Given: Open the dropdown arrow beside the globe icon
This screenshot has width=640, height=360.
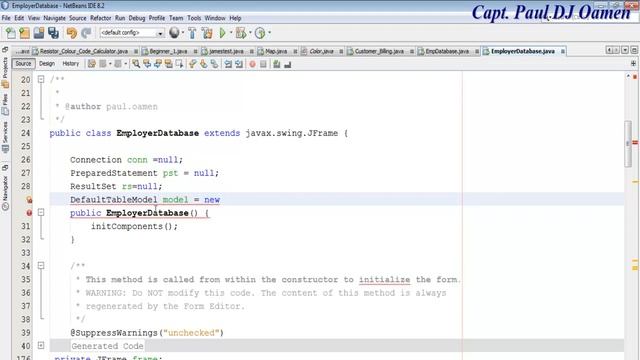Looking at the screenshot, I should [x=182, y=33].
